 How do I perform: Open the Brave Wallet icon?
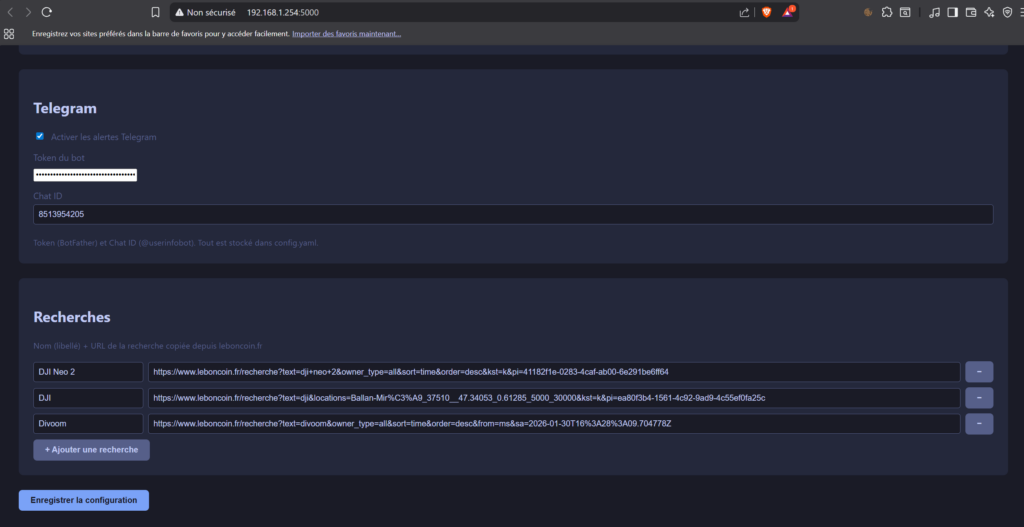coord(970,12)
